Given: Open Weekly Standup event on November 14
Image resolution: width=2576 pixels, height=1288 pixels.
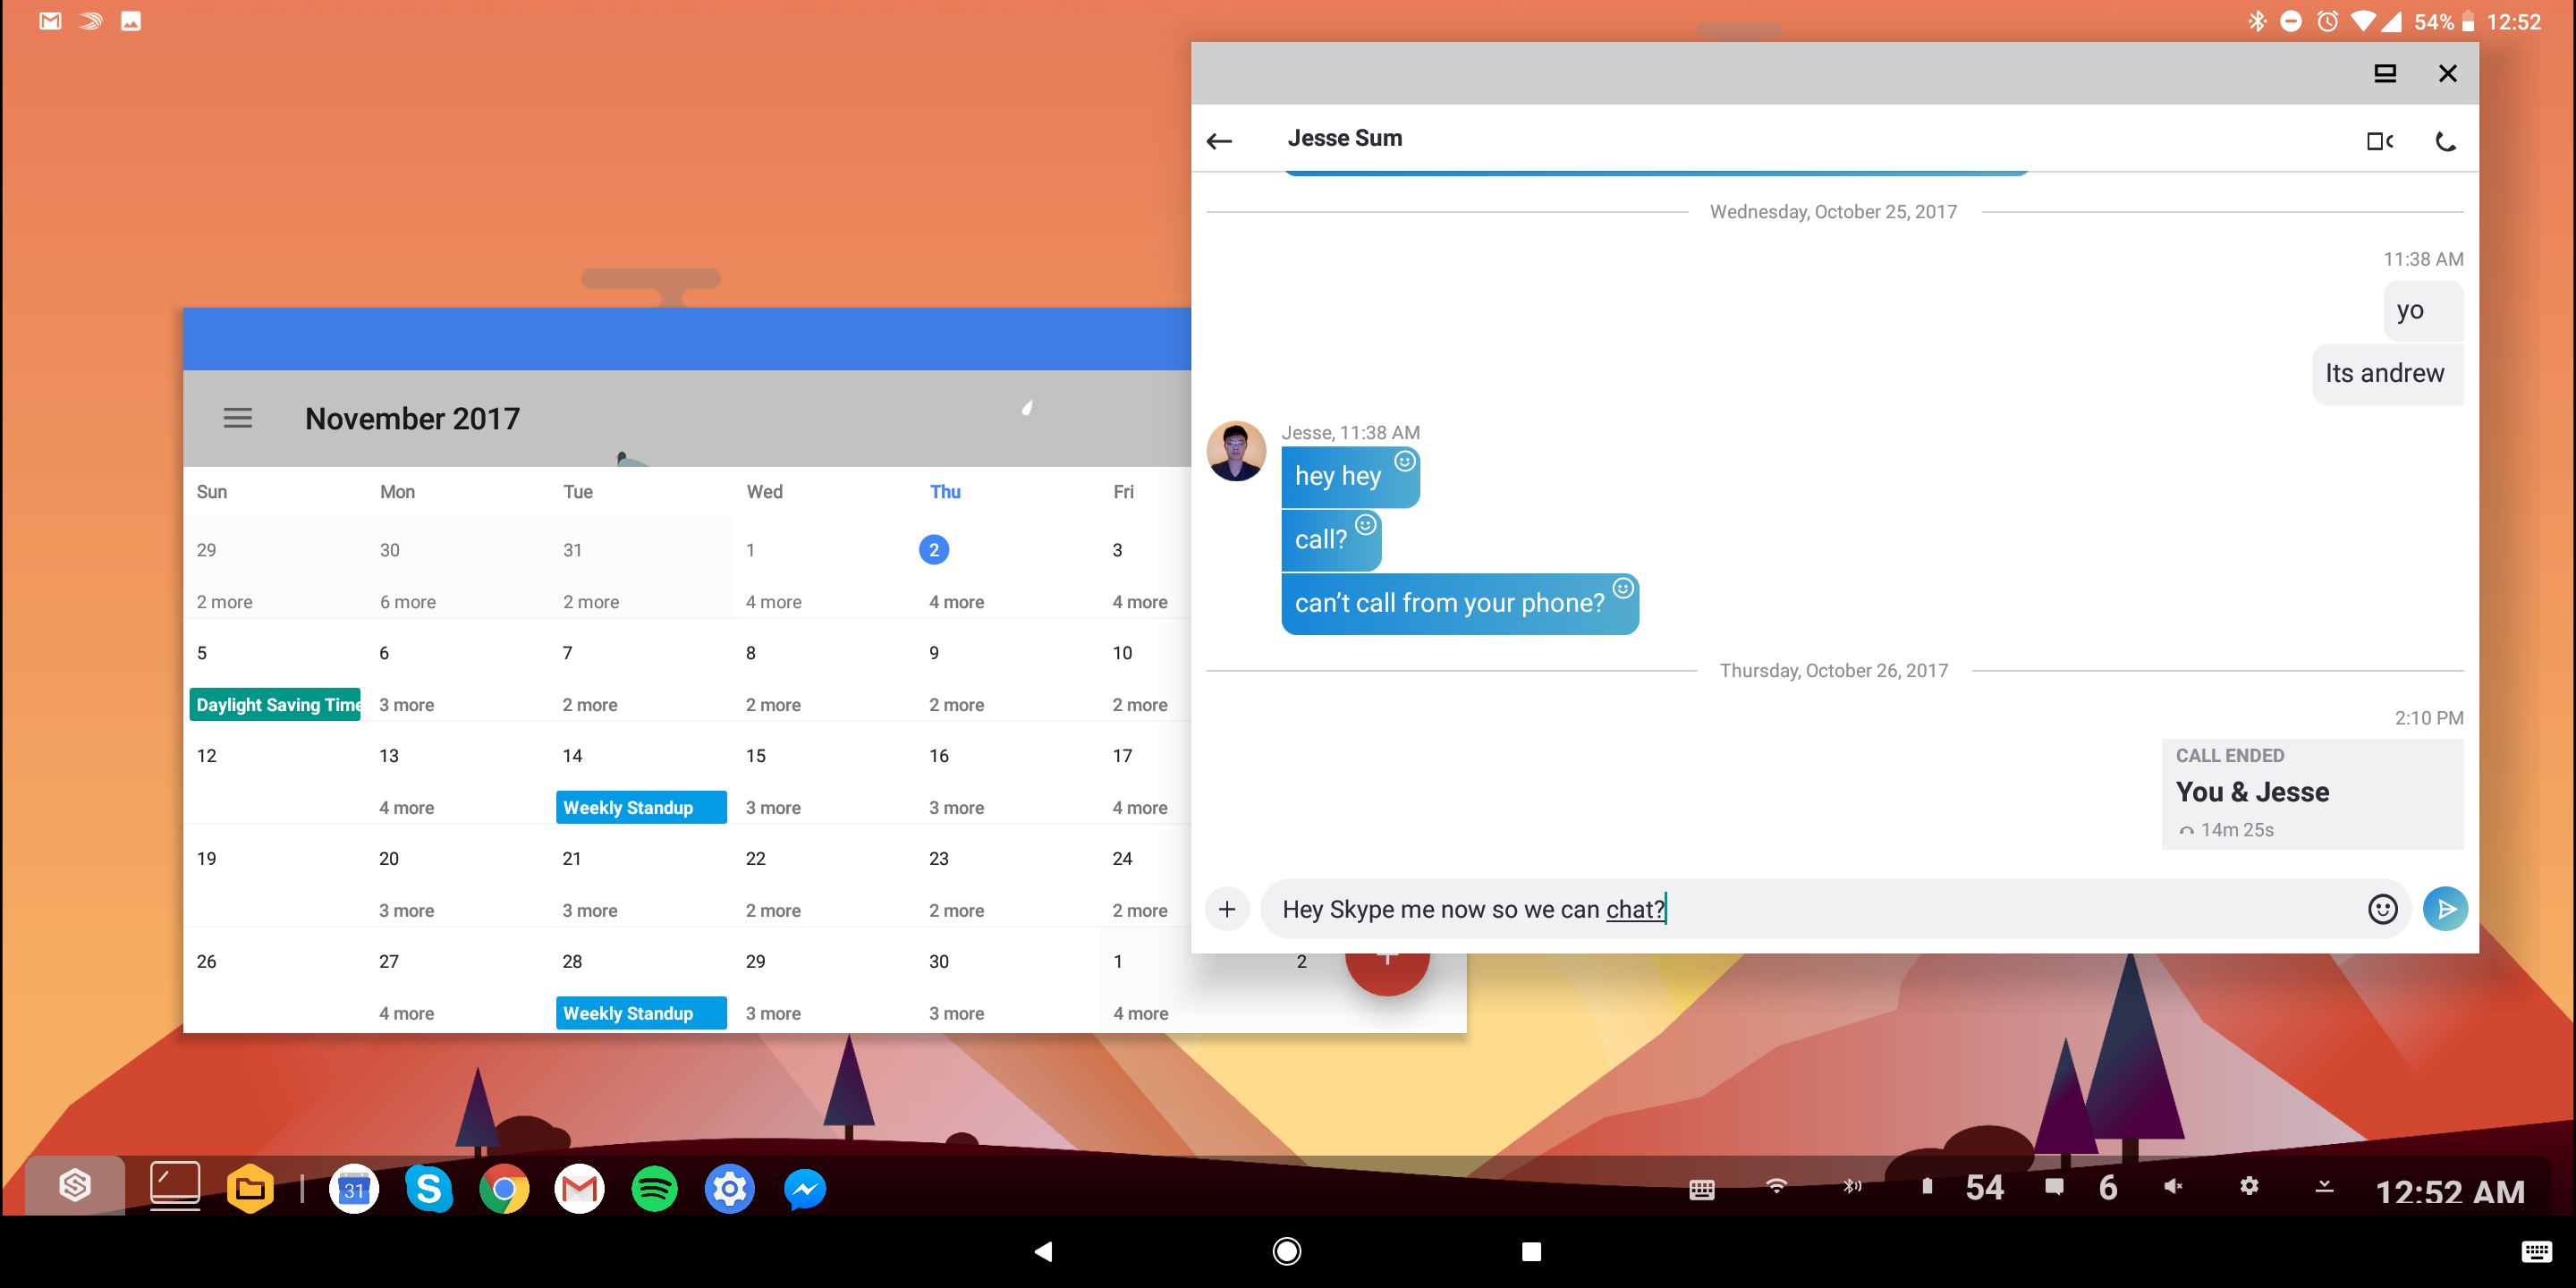Looking at the screenshot, I should click(x=640, y=807).
